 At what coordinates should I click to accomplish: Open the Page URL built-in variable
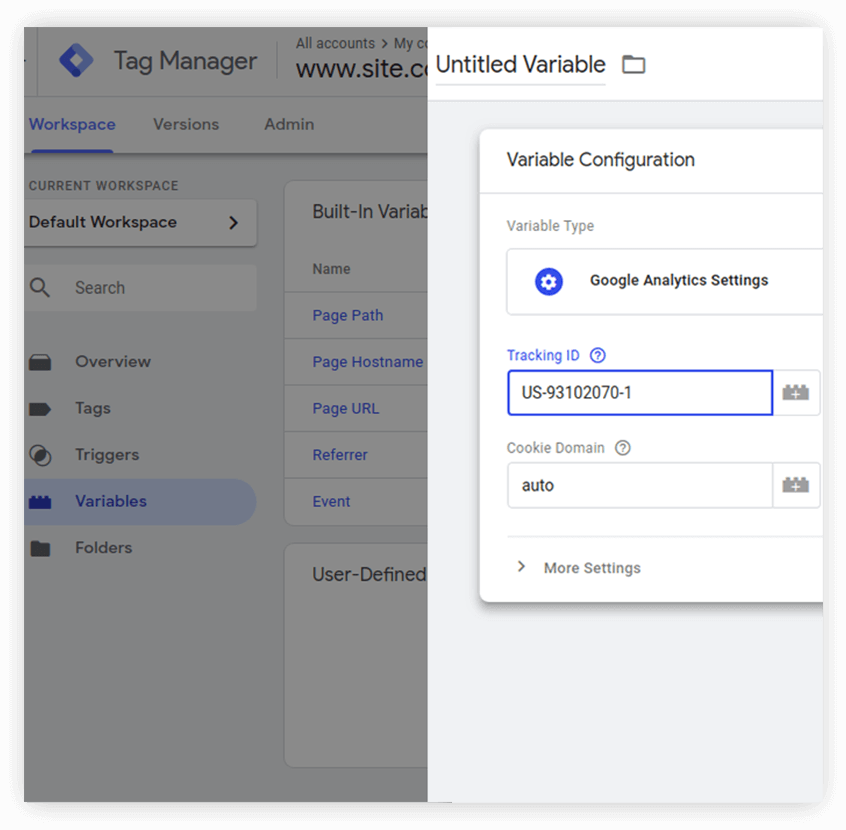[x=346, y=408]
